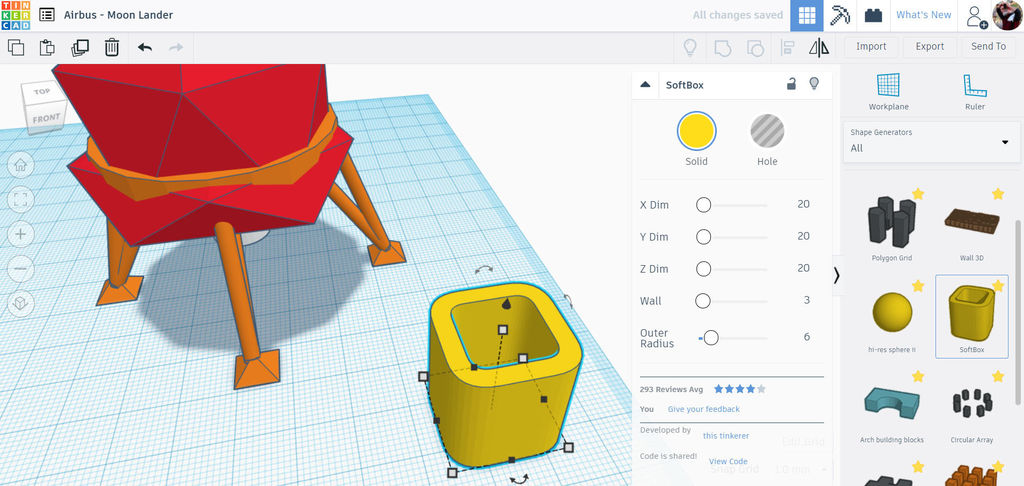Open the designs list icon
This screenshot has height=486, width=1024.
coord(46,15)
